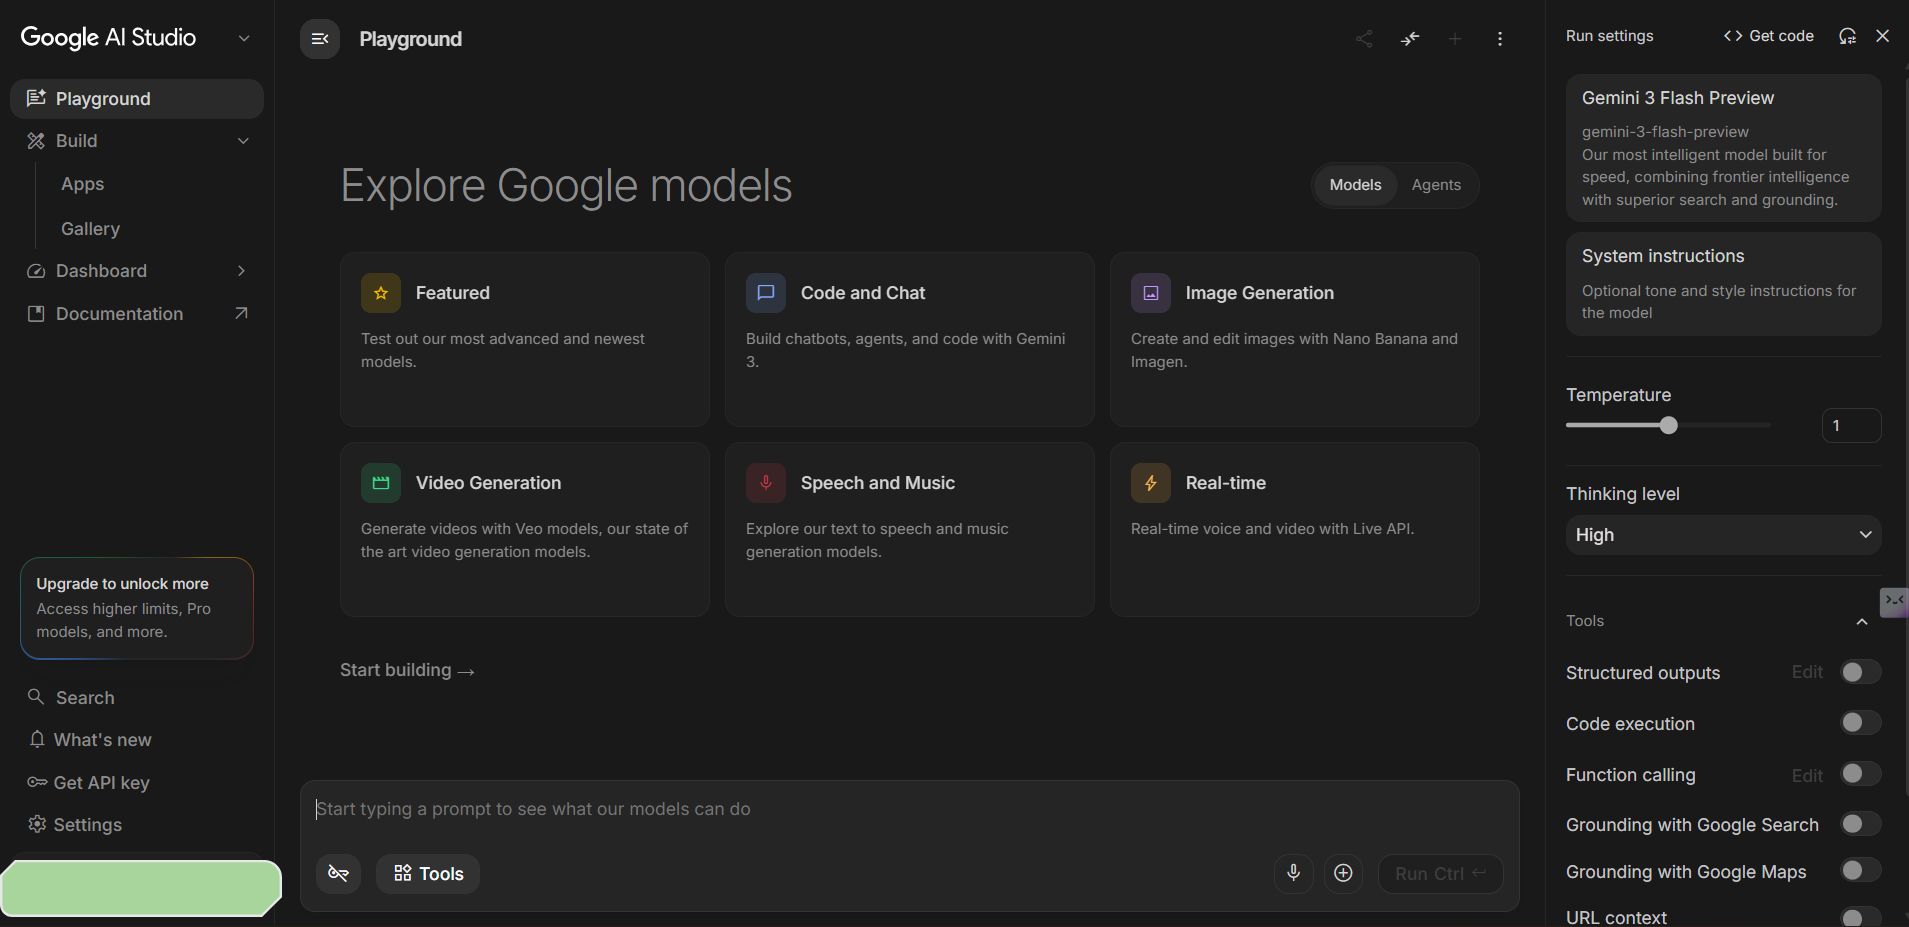Open the Real-time card title
The image size is (1909, 927).
1225,483
